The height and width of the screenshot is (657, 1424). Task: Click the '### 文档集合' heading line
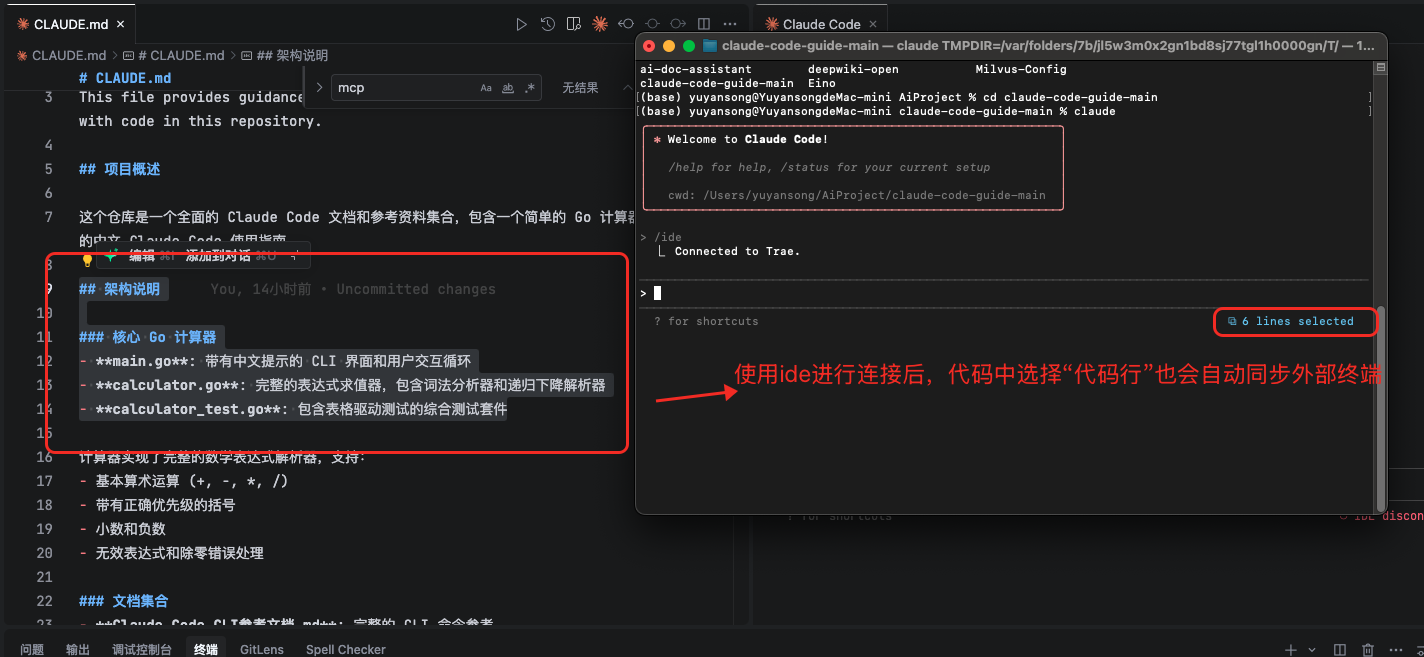(x=124, y=601)
